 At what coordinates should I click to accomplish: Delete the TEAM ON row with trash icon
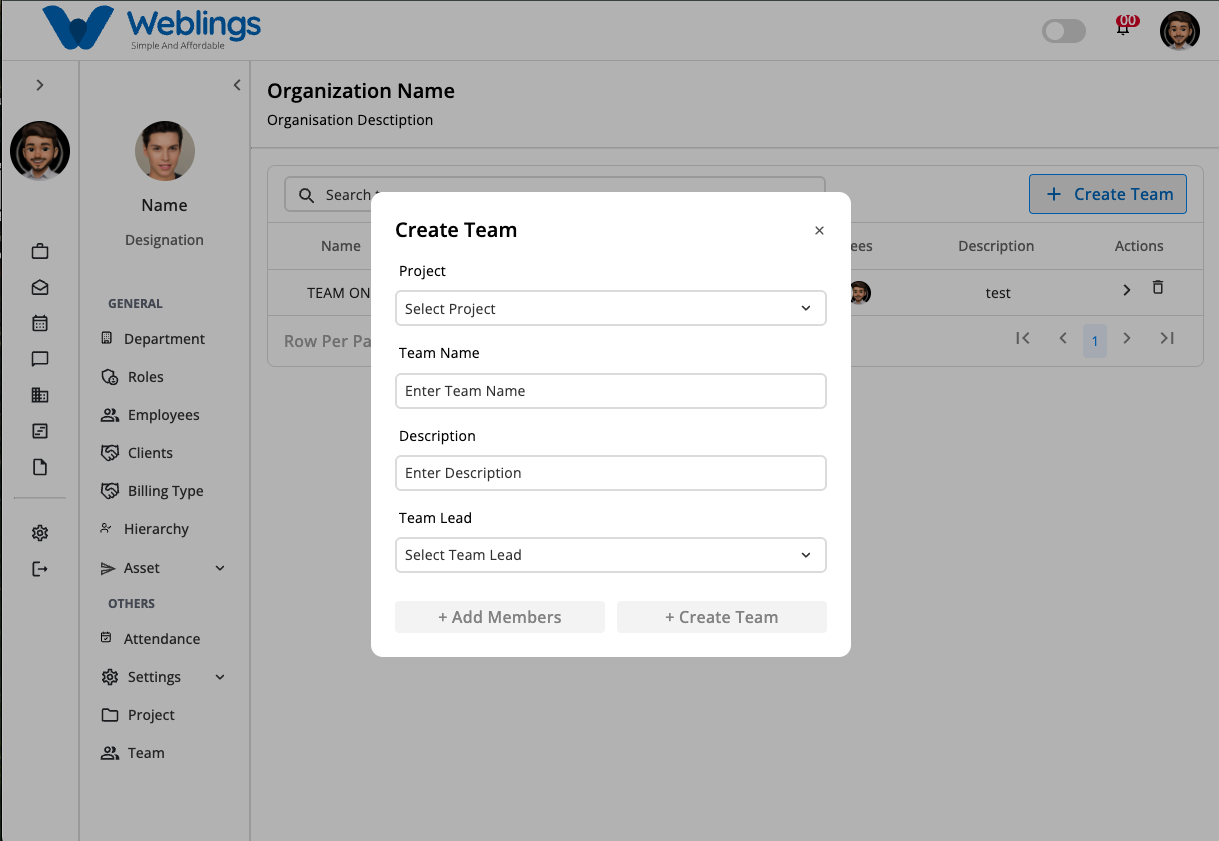[x=1158, y=288]
